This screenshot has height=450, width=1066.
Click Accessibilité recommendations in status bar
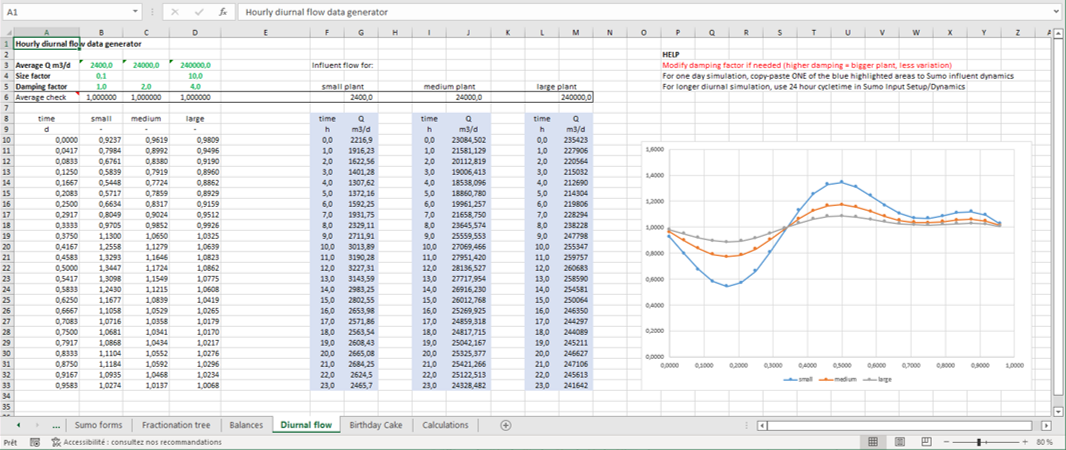coord(138,441)
